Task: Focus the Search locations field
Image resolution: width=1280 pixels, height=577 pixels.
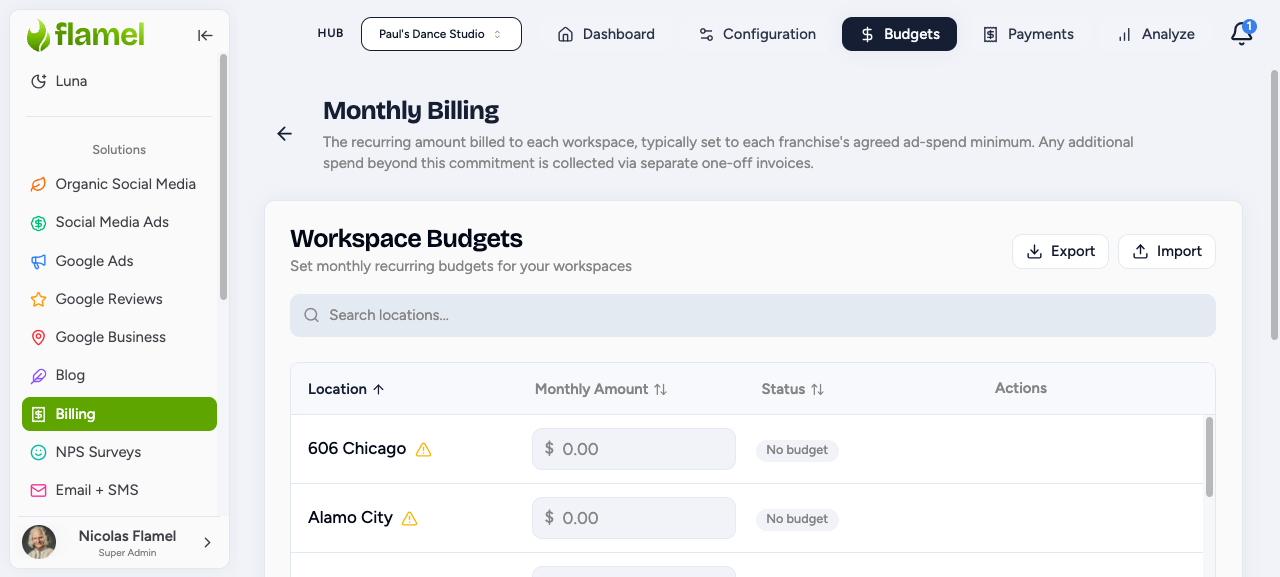Action: (753, 315)
